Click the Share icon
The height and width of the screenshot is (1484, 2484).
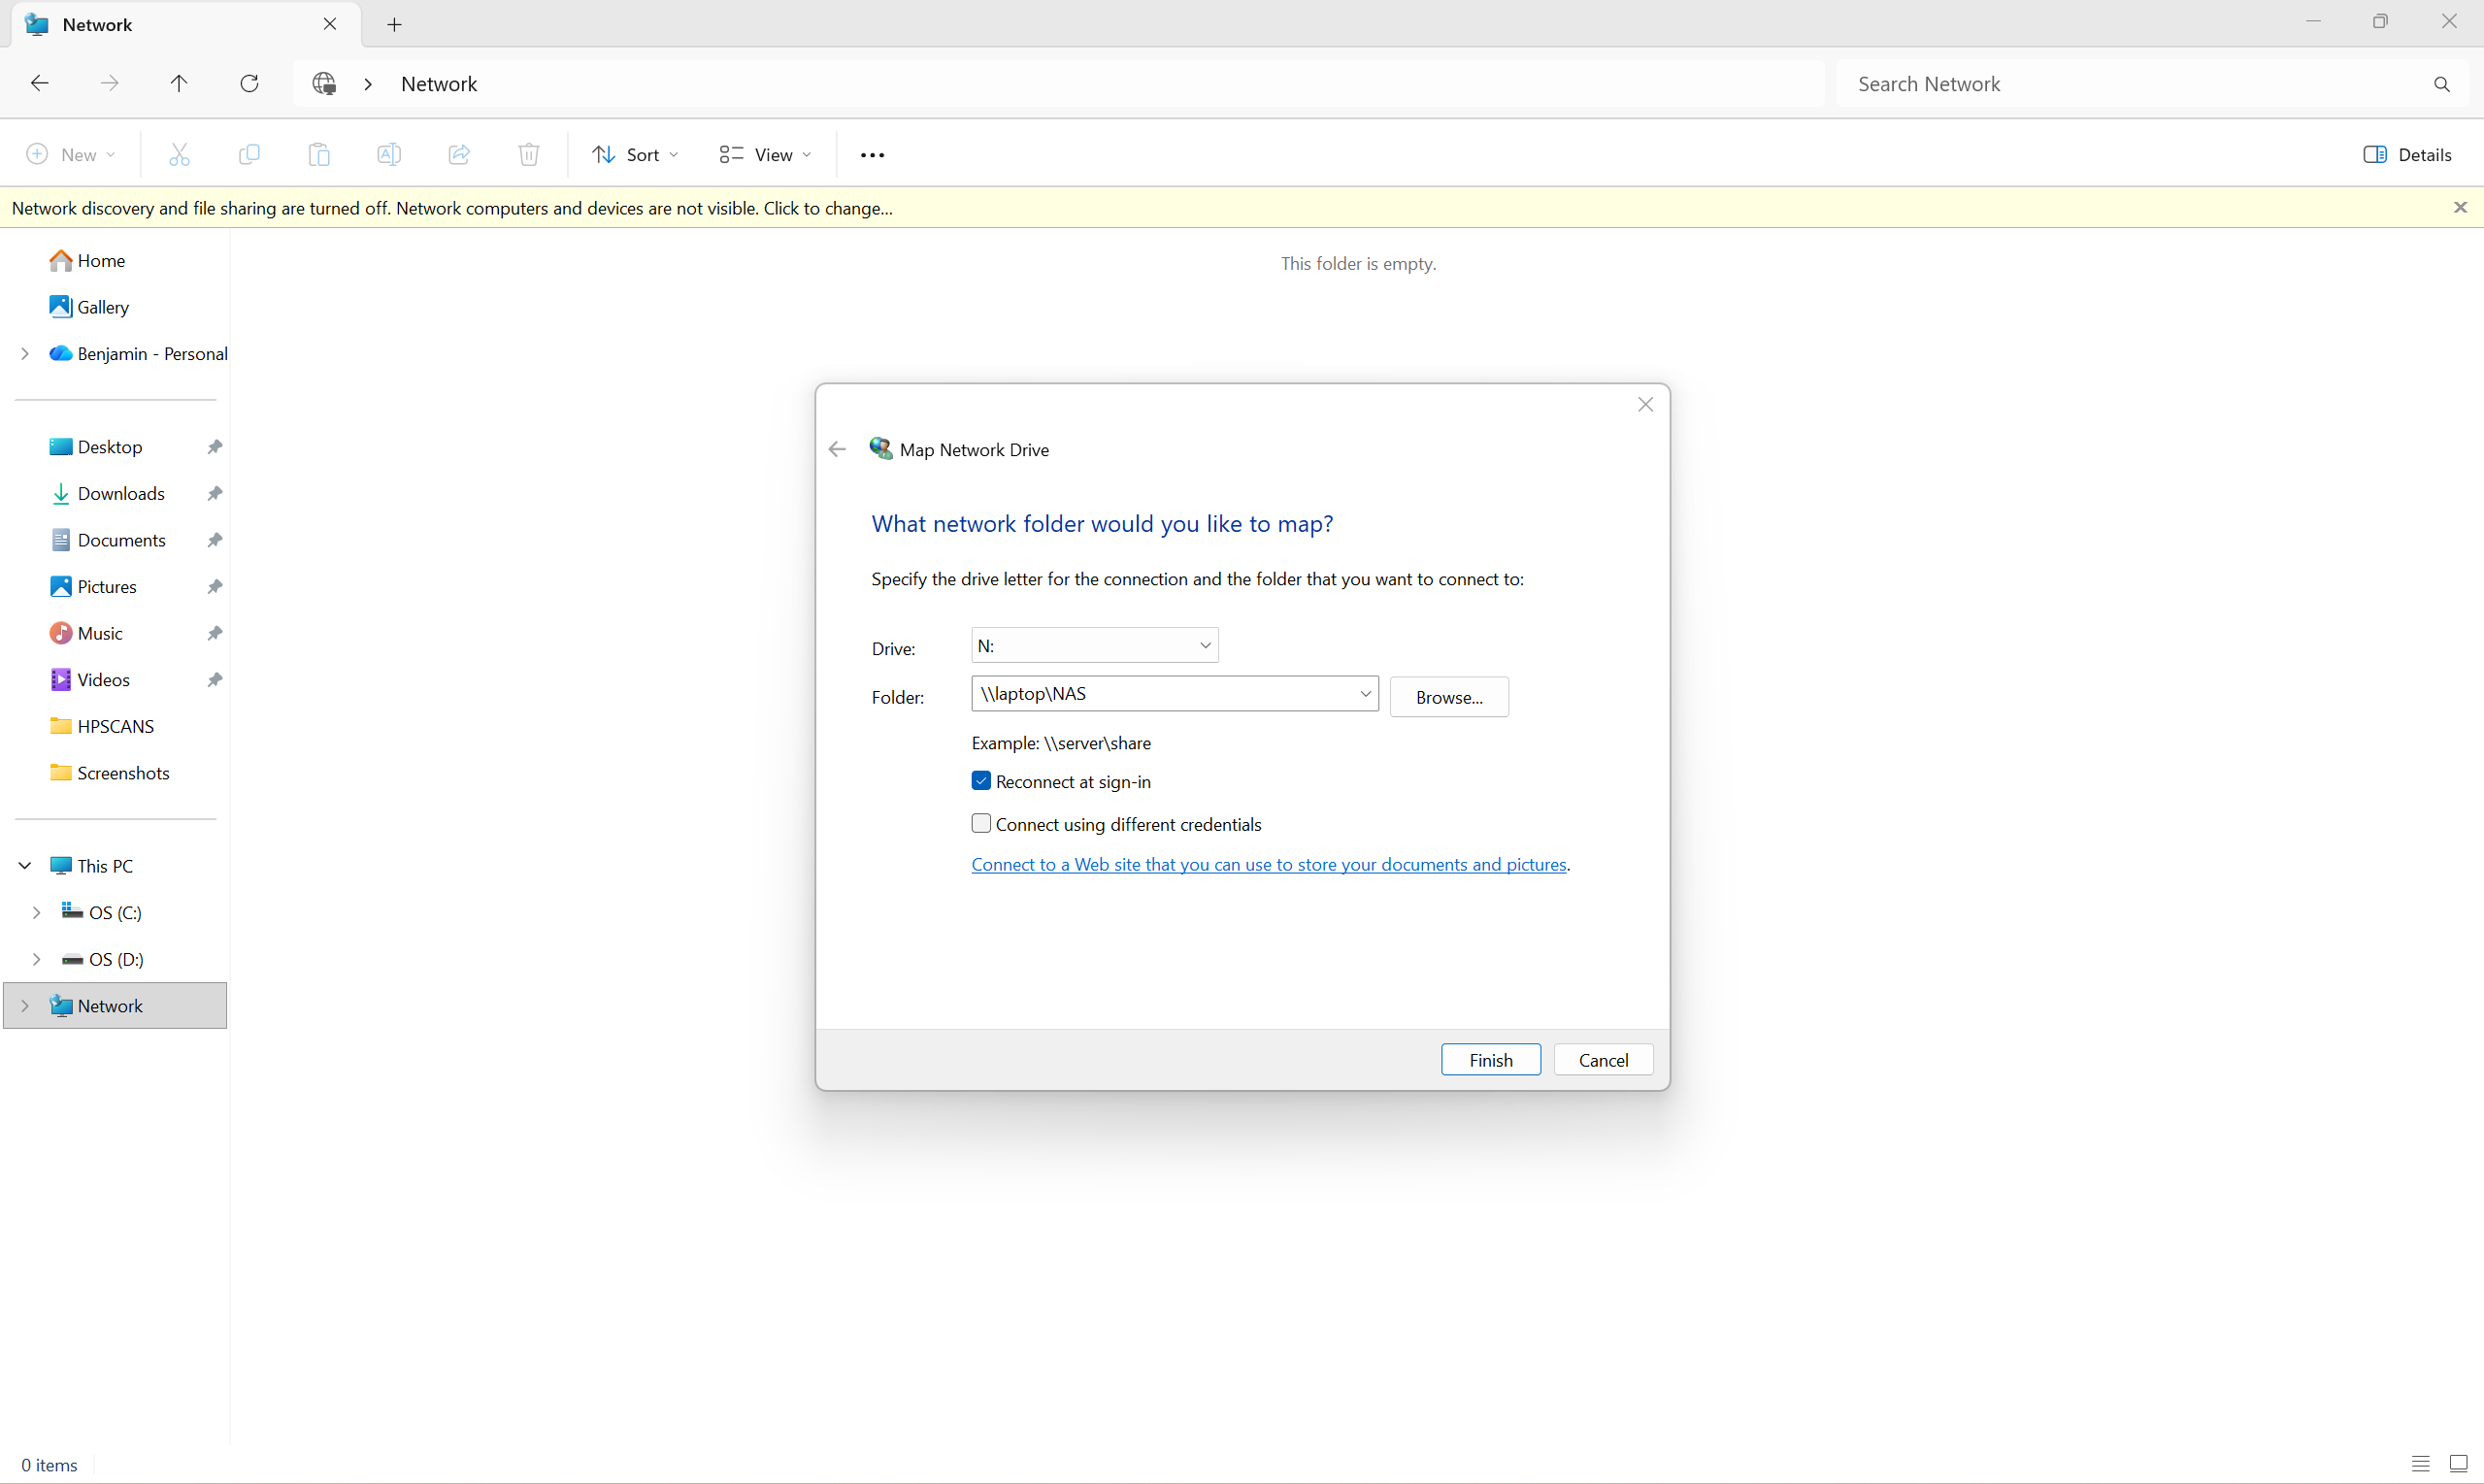pos(459,154)
